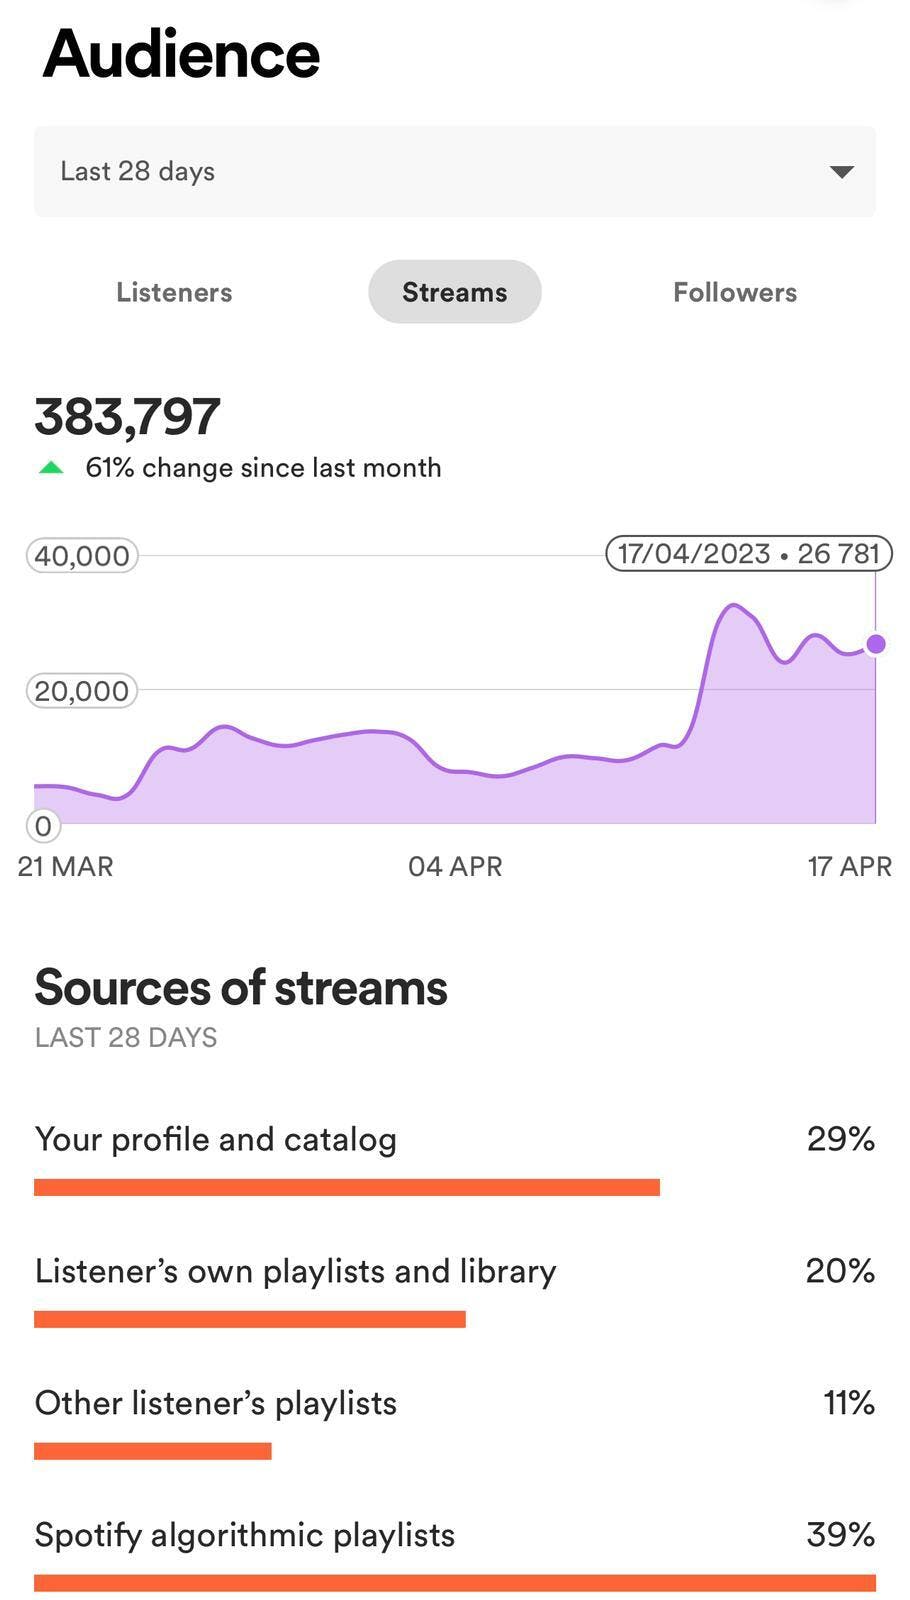This screenshot has width=910, height=1600.
Task: Open the Followers tab
Action: tap(734, 292)
